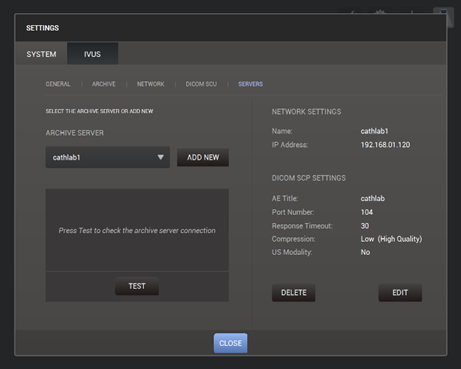Open the cathlab1 archive server dropdown
This screenshot has height=369, width=461.
click(108, 157)
